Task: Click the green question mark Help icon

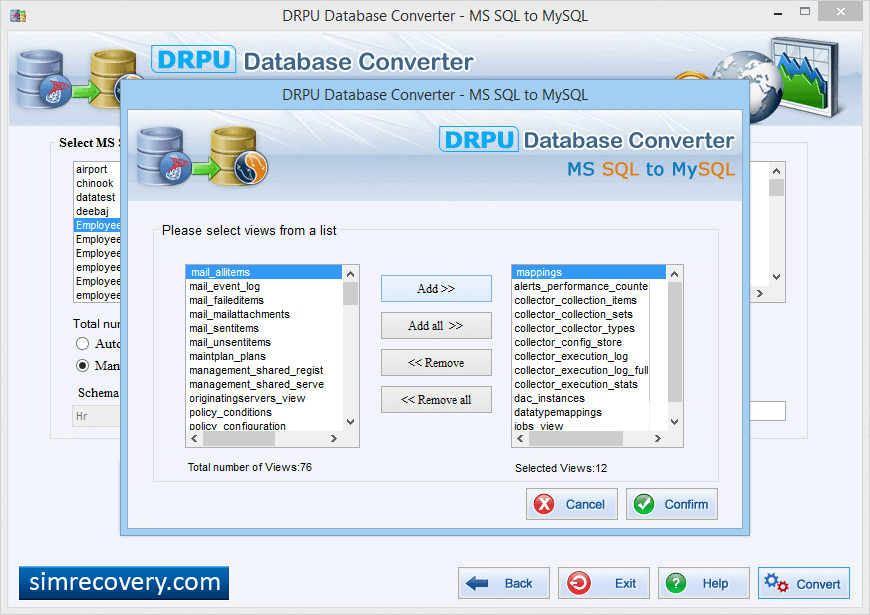Action: (676, 583)
